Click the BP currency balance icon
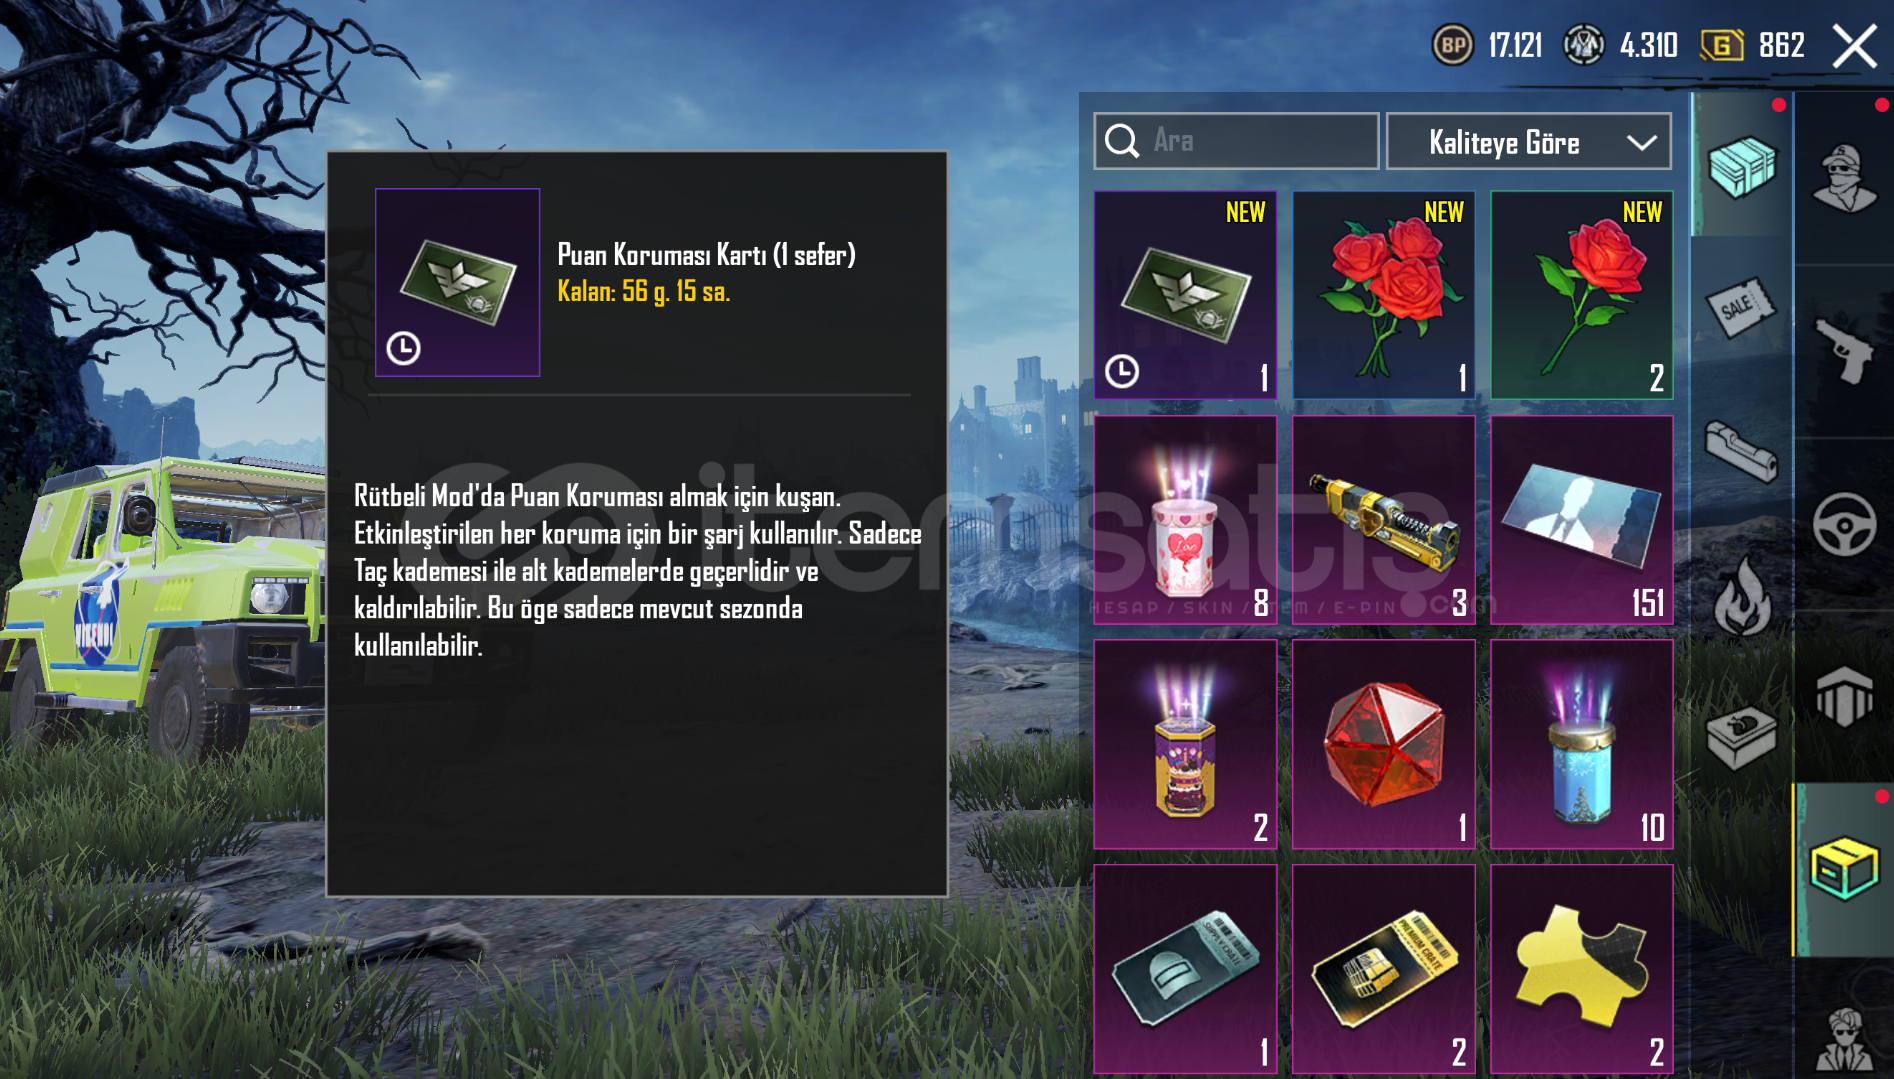The image size is (1894, 1079). (x=1452, y=45)
